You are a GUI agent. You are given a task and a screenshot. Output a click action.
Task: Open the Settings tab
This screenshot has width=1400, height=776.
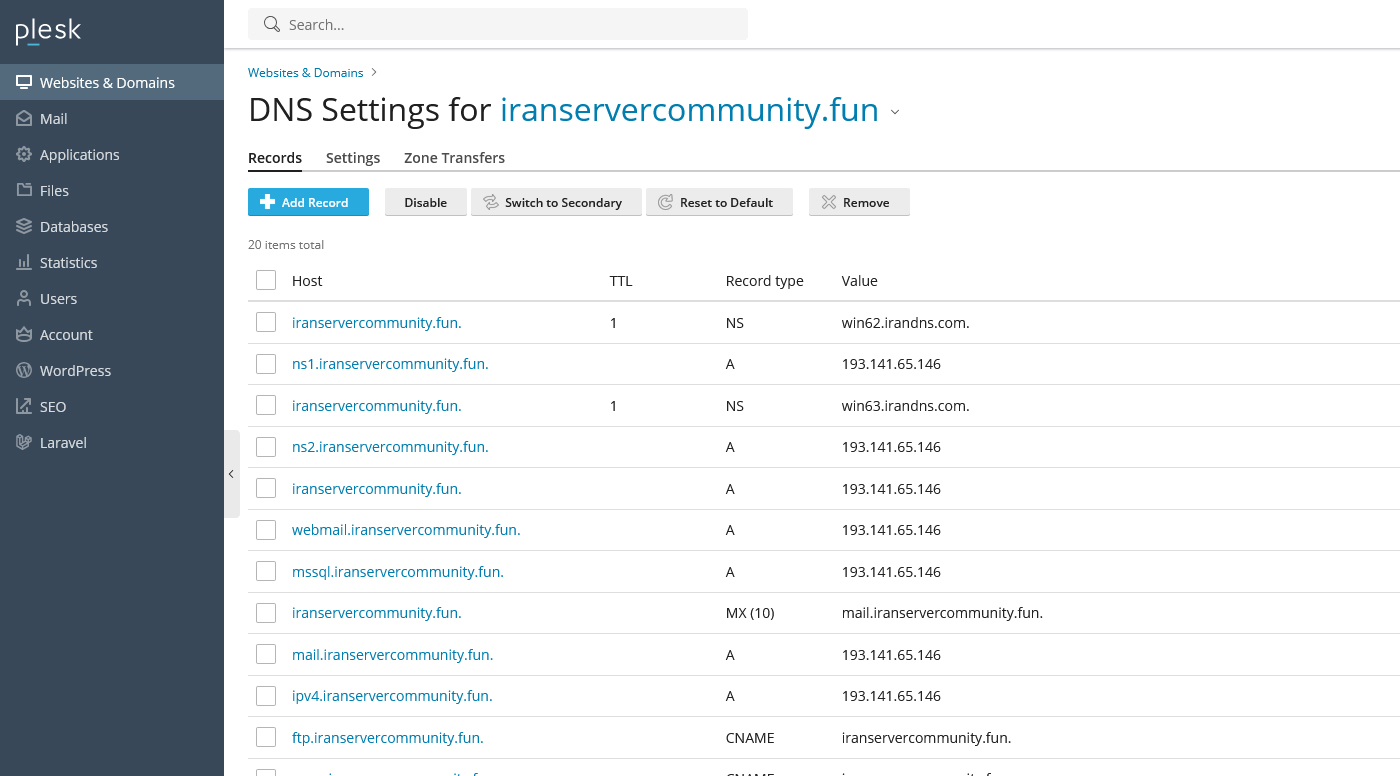353,158
